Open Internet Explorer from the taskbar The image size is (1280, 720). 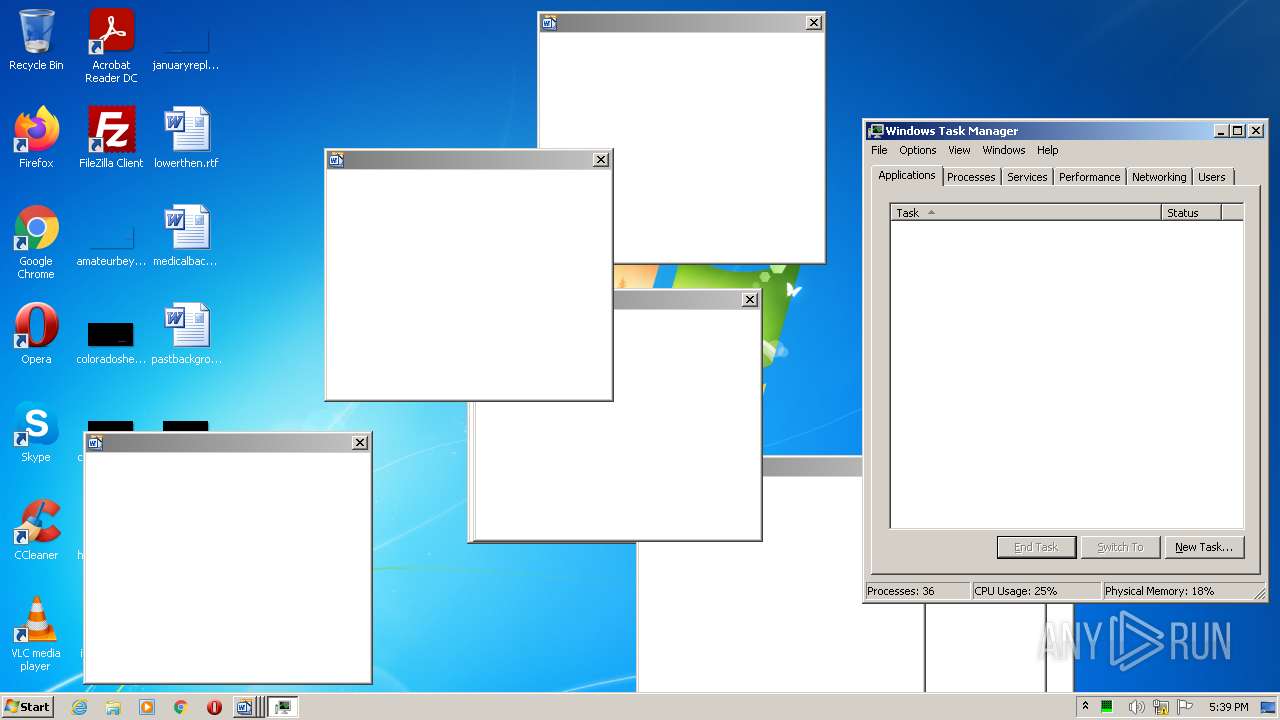click(x=80, y=707)
